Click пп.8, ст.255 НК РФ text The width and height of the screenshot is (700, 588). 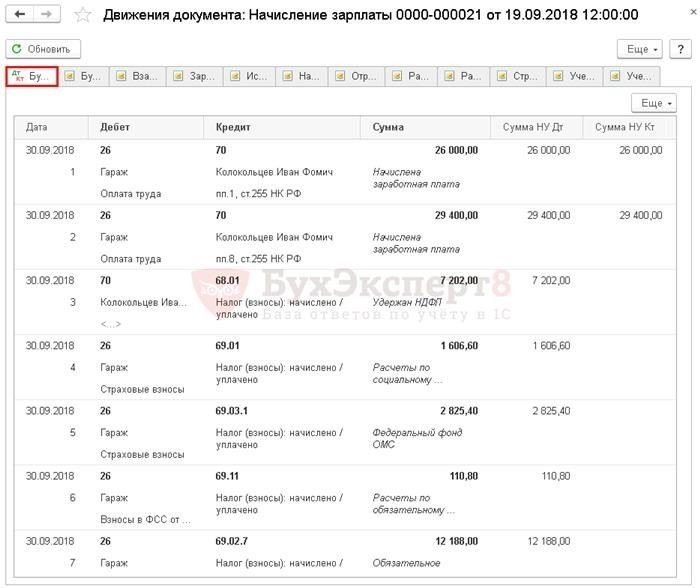[258, 259]
